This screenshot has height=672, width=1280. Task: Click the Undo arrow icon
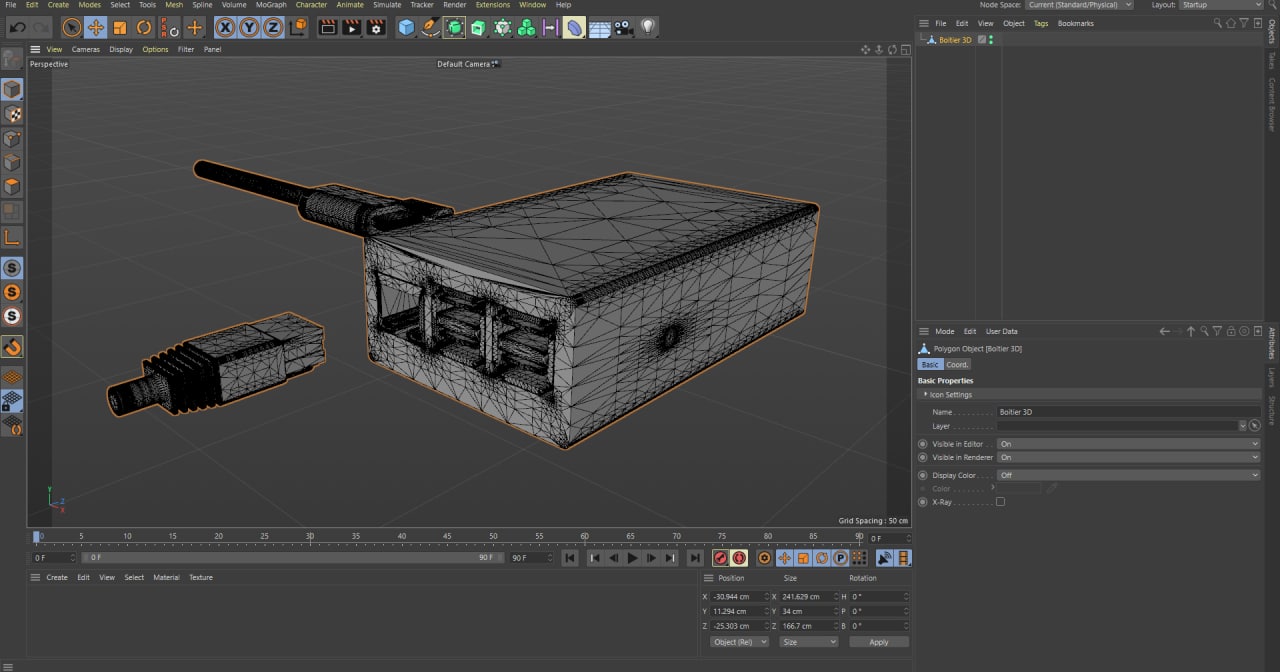(x=17, y=28)
